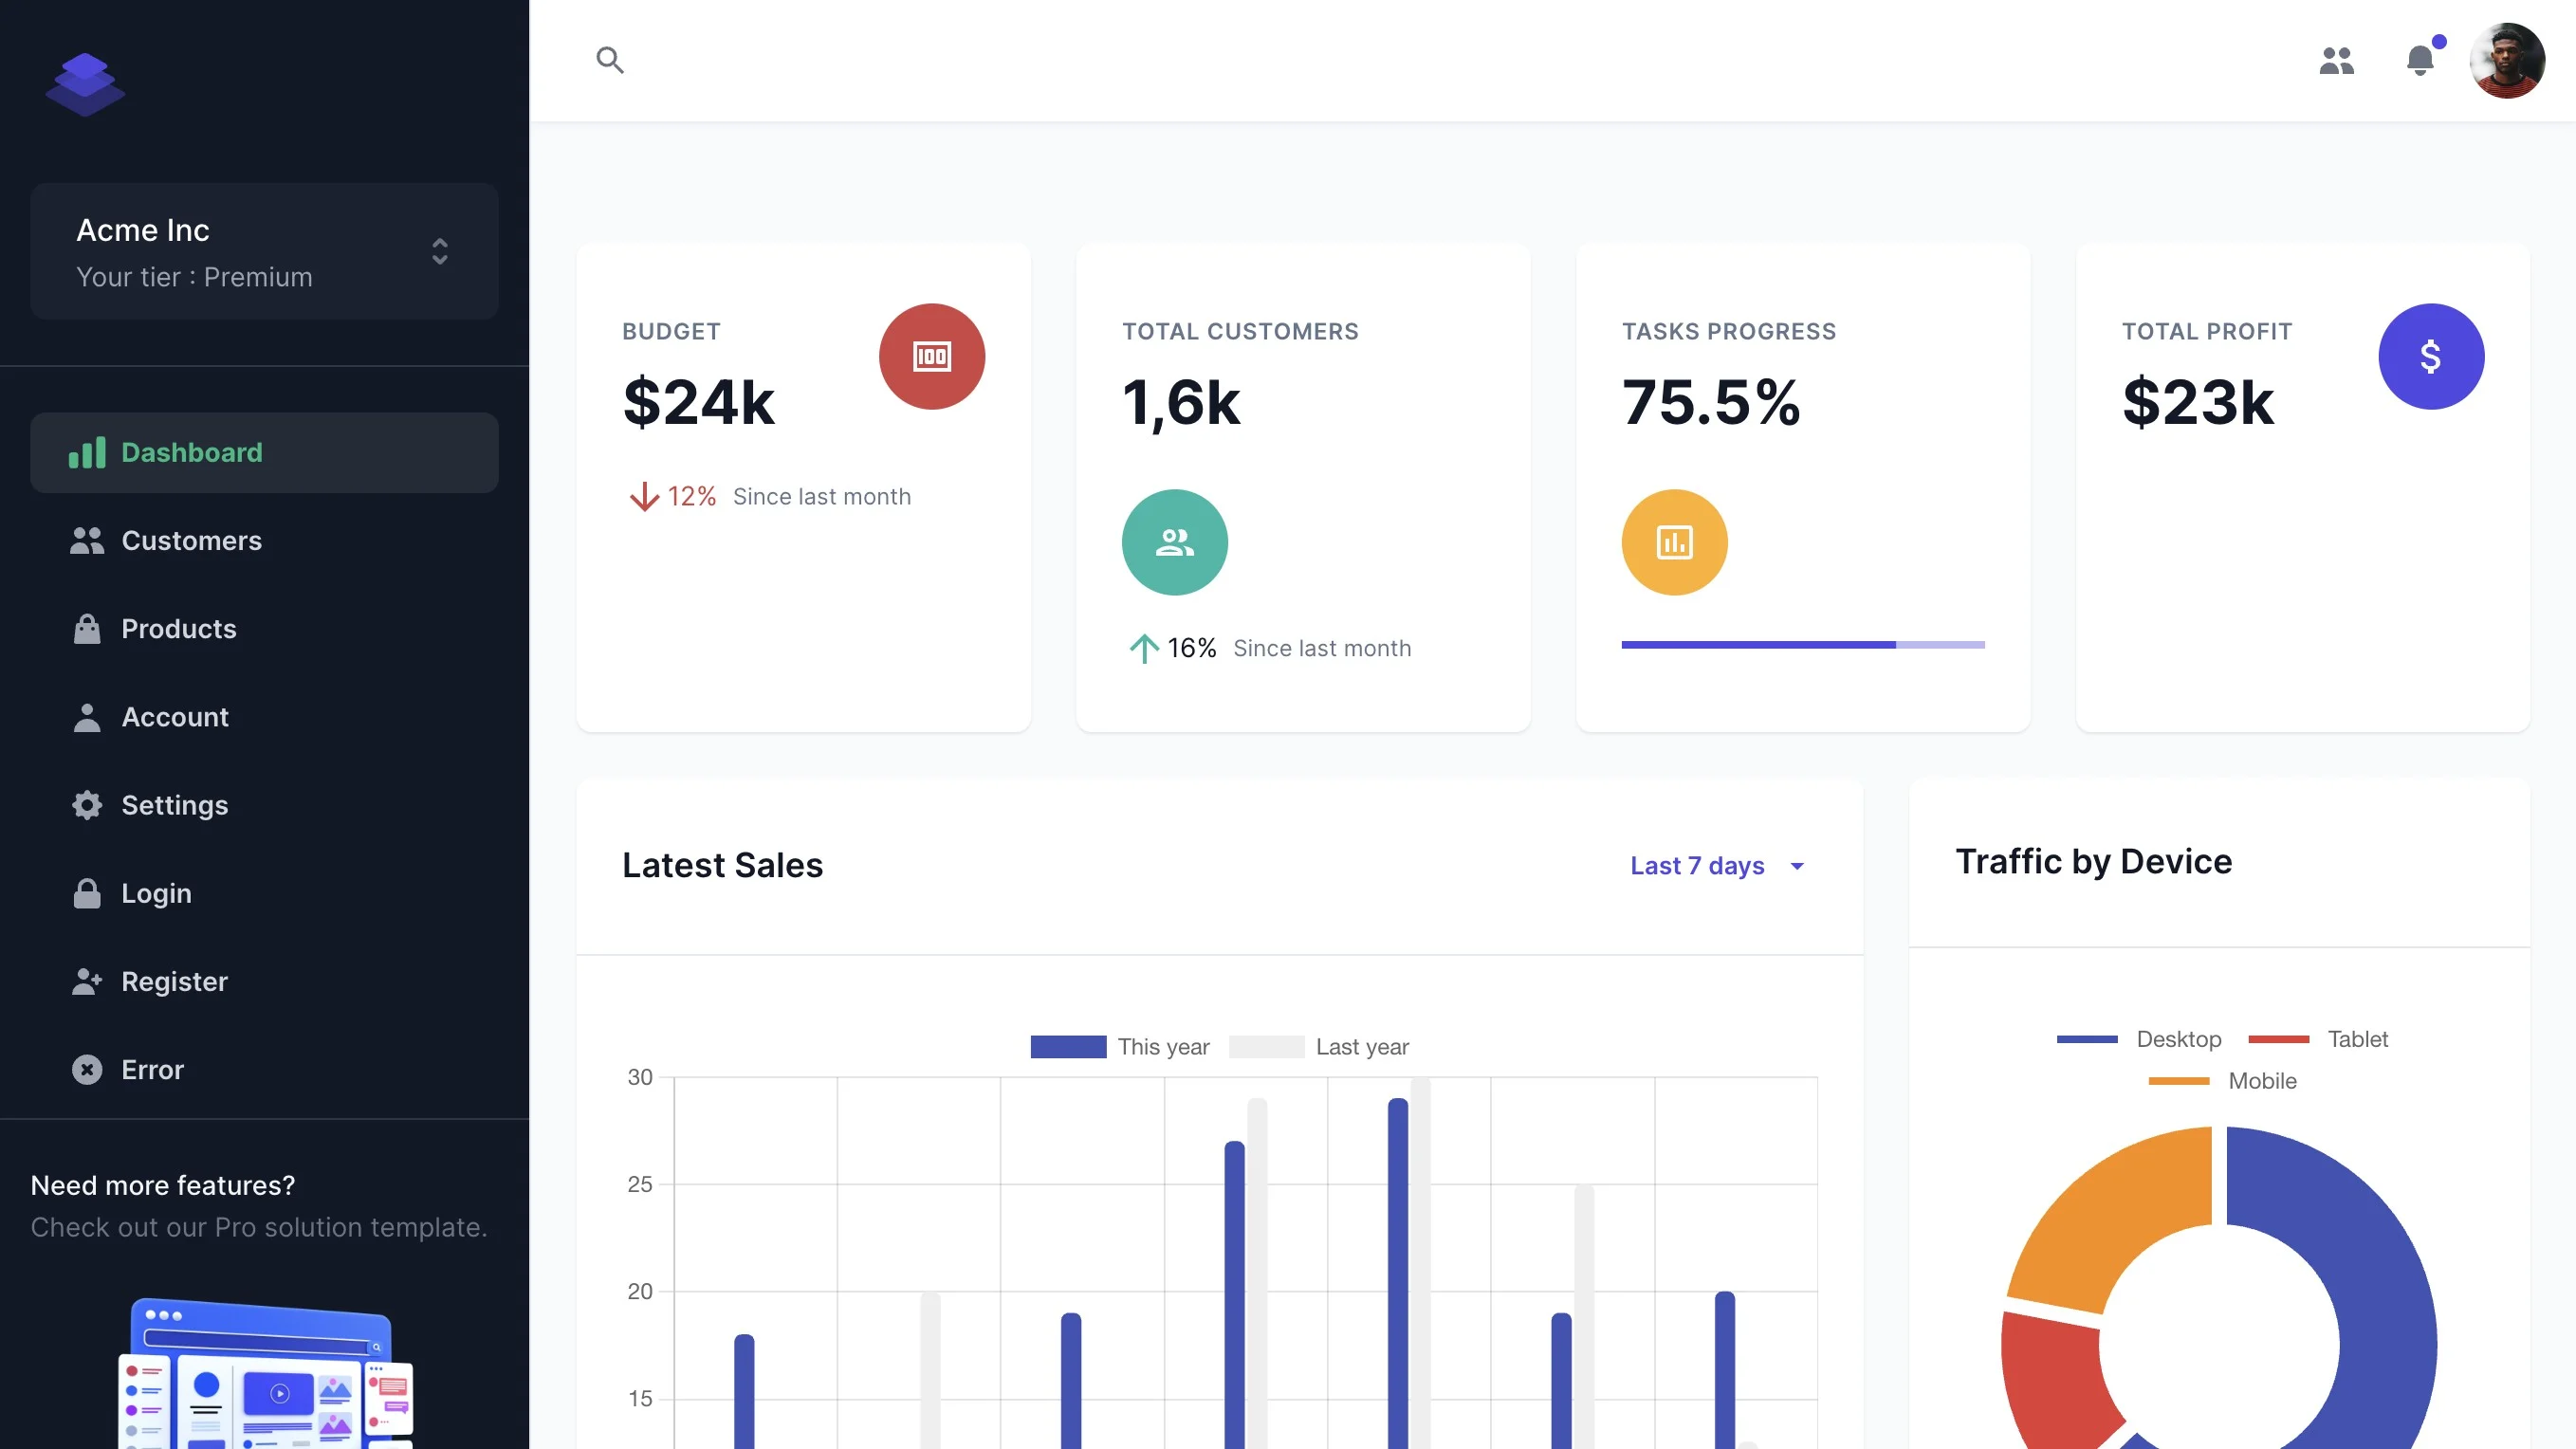
Task: Click the orange Tasks Progress chart icon
Action: 1674,542
